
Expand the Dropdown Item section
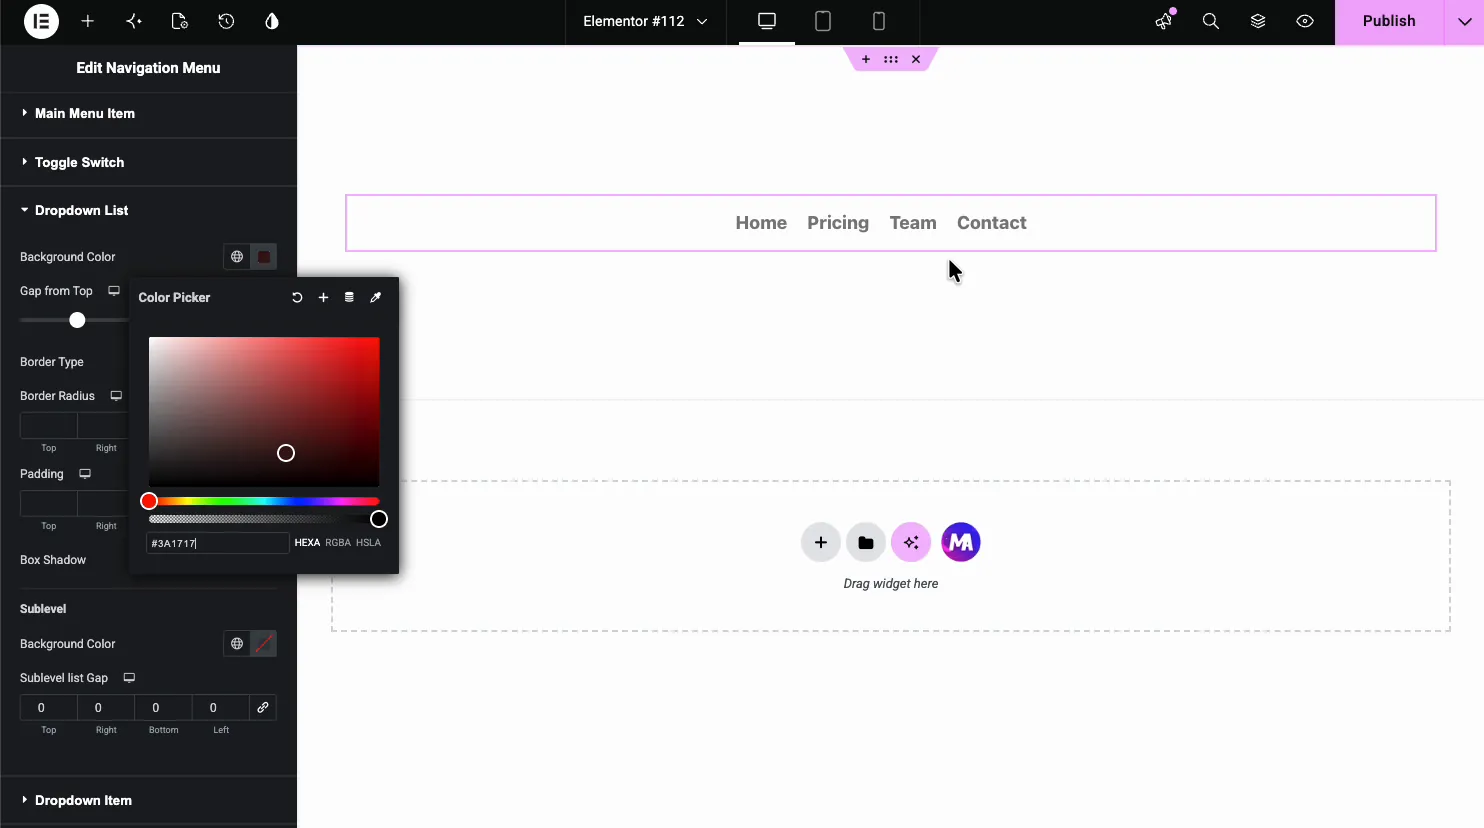(148, 800)
